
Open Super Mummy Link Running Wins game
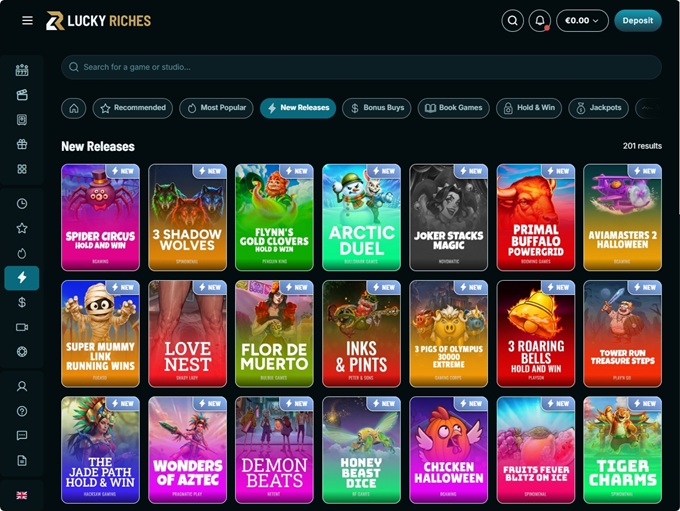[100, 334]
